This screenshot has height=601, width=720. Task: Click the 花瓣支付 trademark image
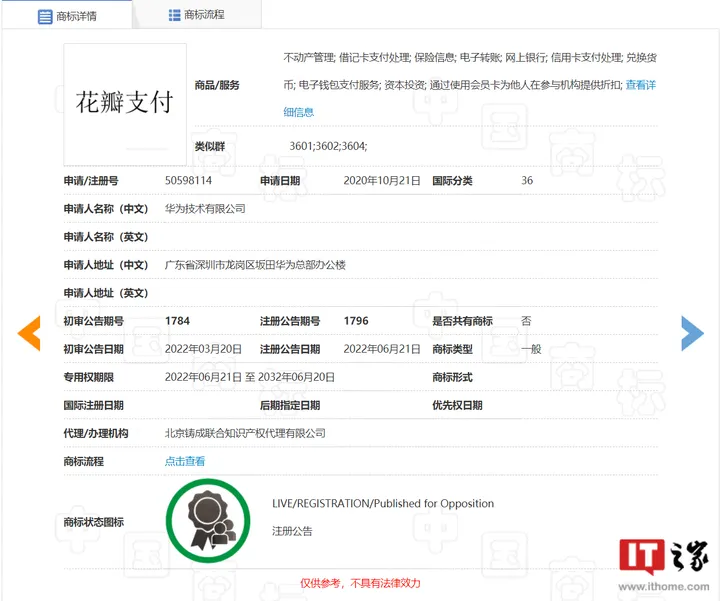[x=125, y=104]
